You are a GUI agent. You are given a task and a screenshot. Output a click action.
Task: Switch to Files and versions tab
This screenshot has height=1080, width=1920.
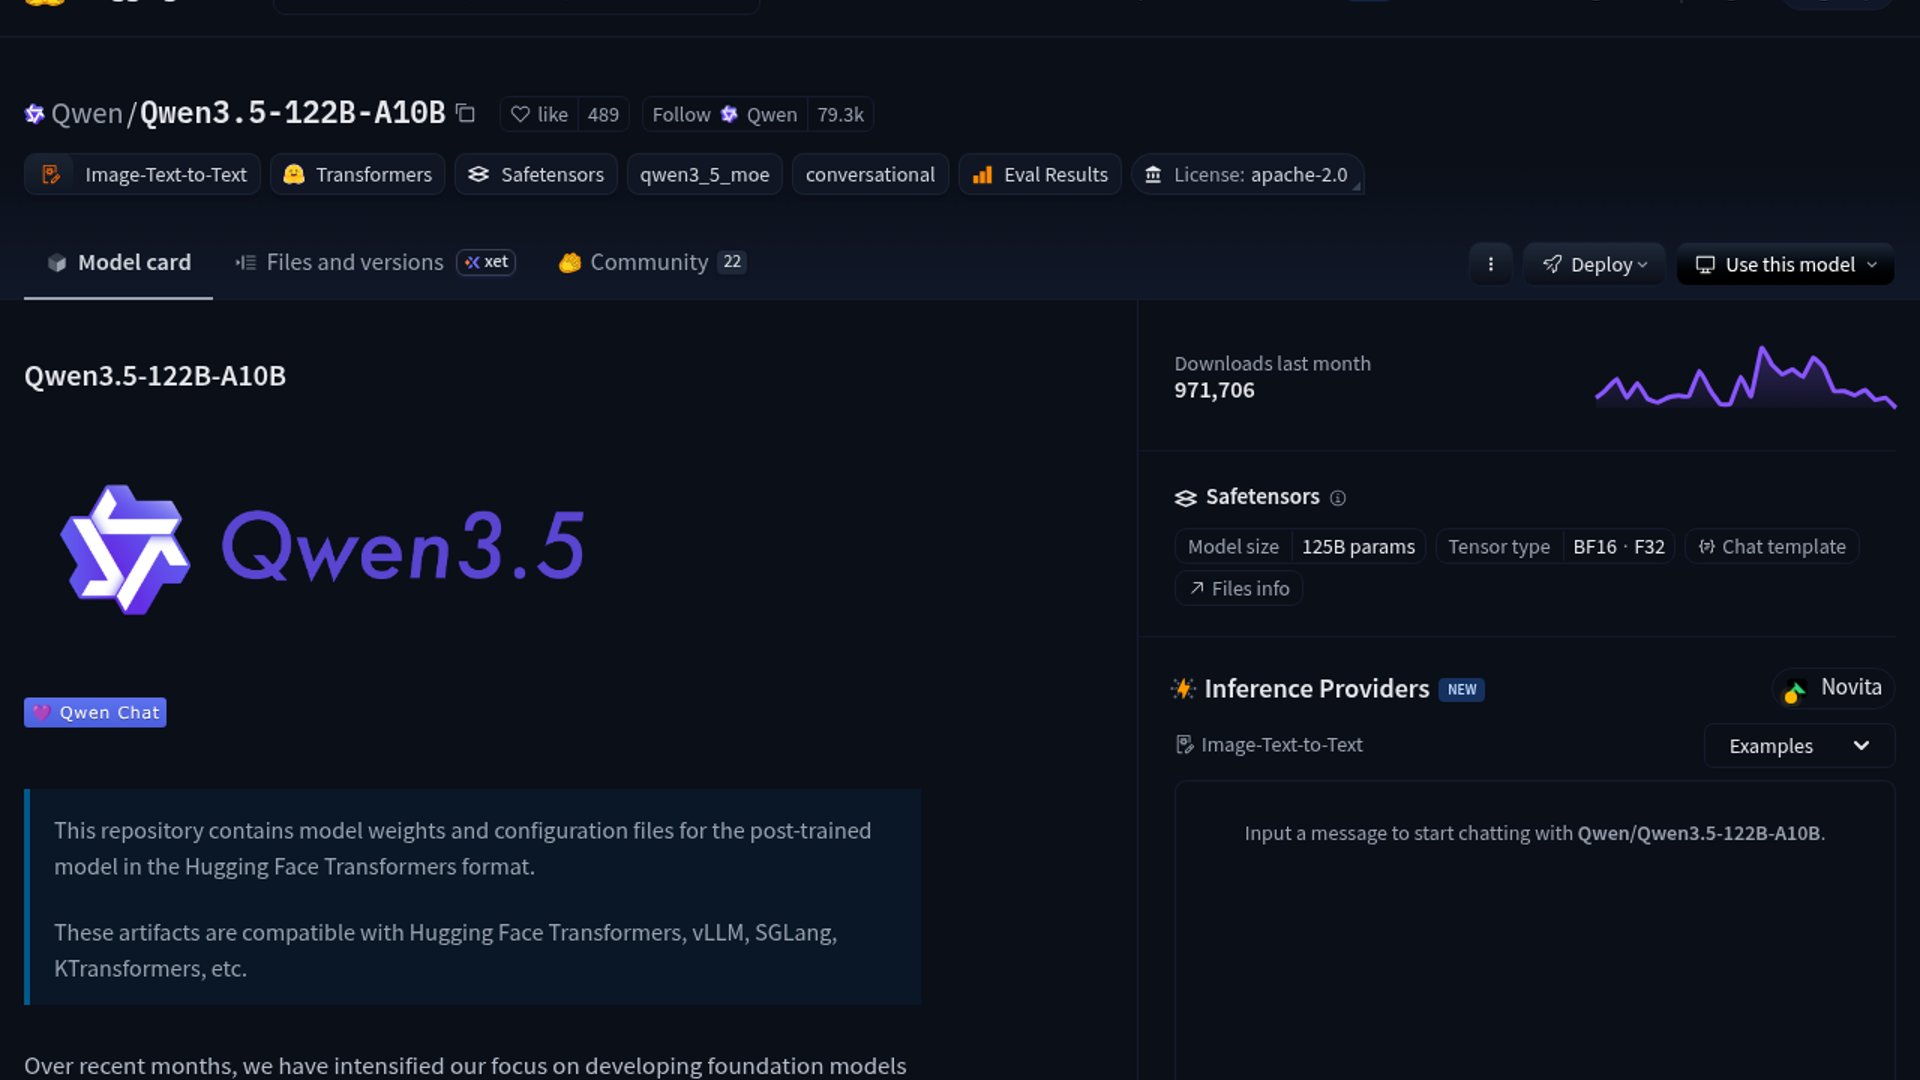tap(354, 262)
